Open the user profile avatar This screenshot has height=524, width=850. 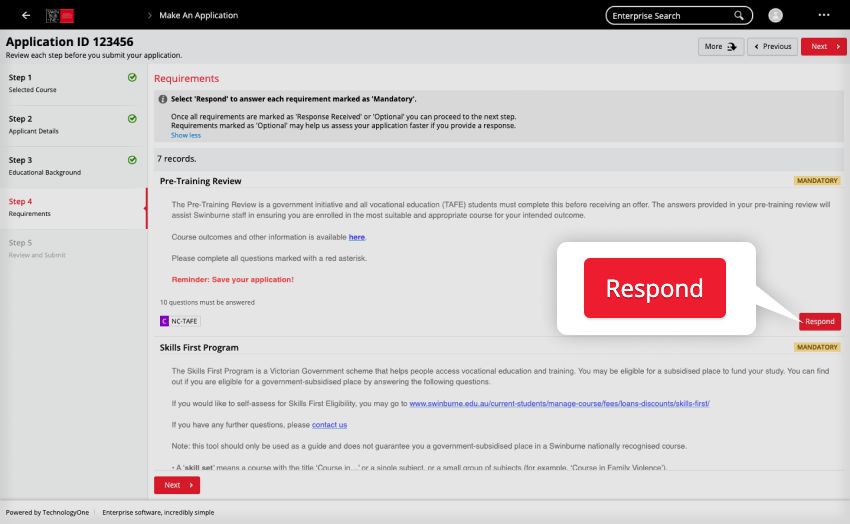[776, 15]
